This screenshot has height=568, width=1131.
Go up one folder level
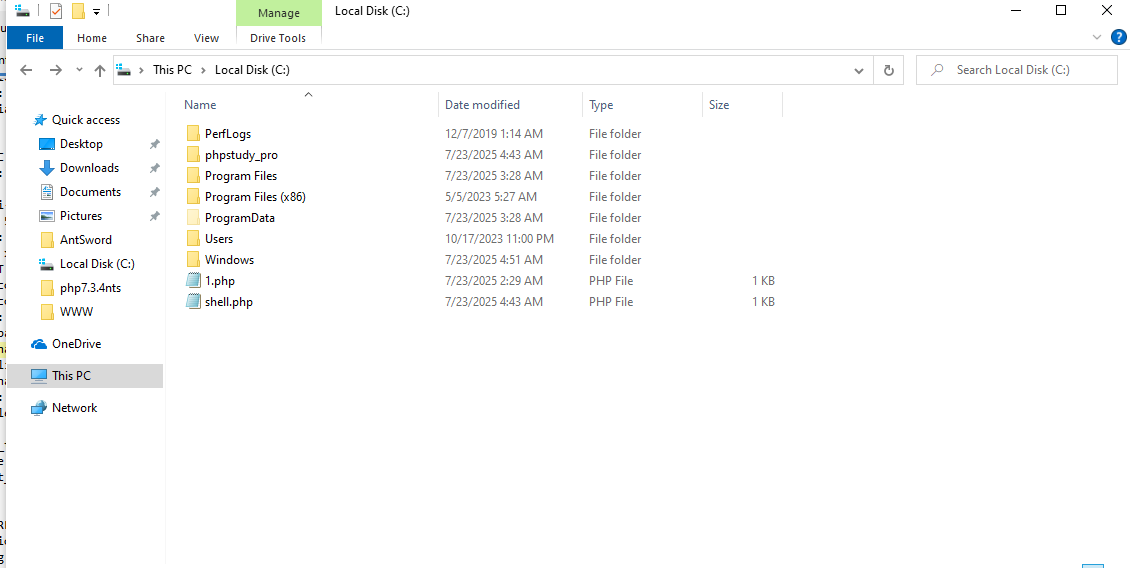coord(100,70)
